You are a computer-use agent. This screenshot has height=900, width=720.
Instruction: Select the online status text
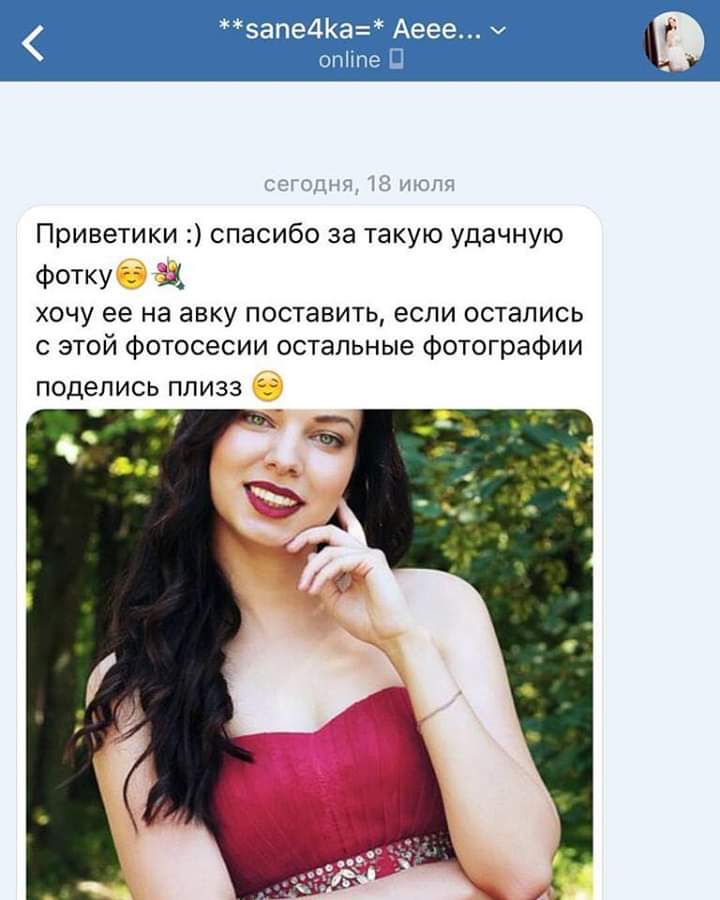349,60
